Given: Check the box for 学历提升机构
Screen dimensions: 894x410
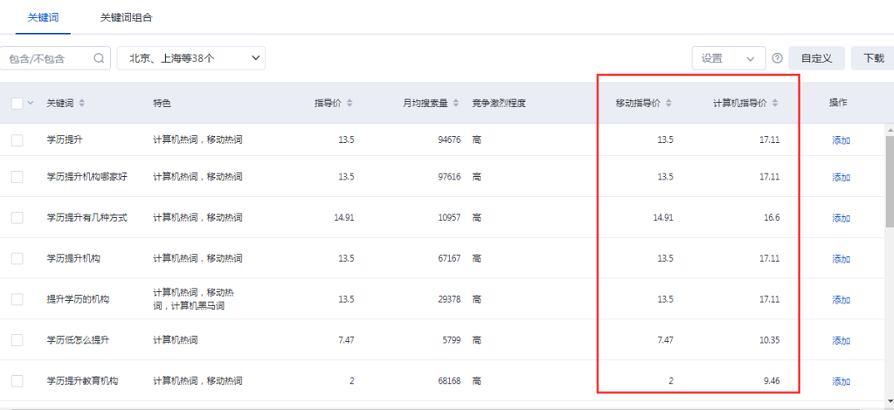Looking at the screenshot, I should coord(17,258).
